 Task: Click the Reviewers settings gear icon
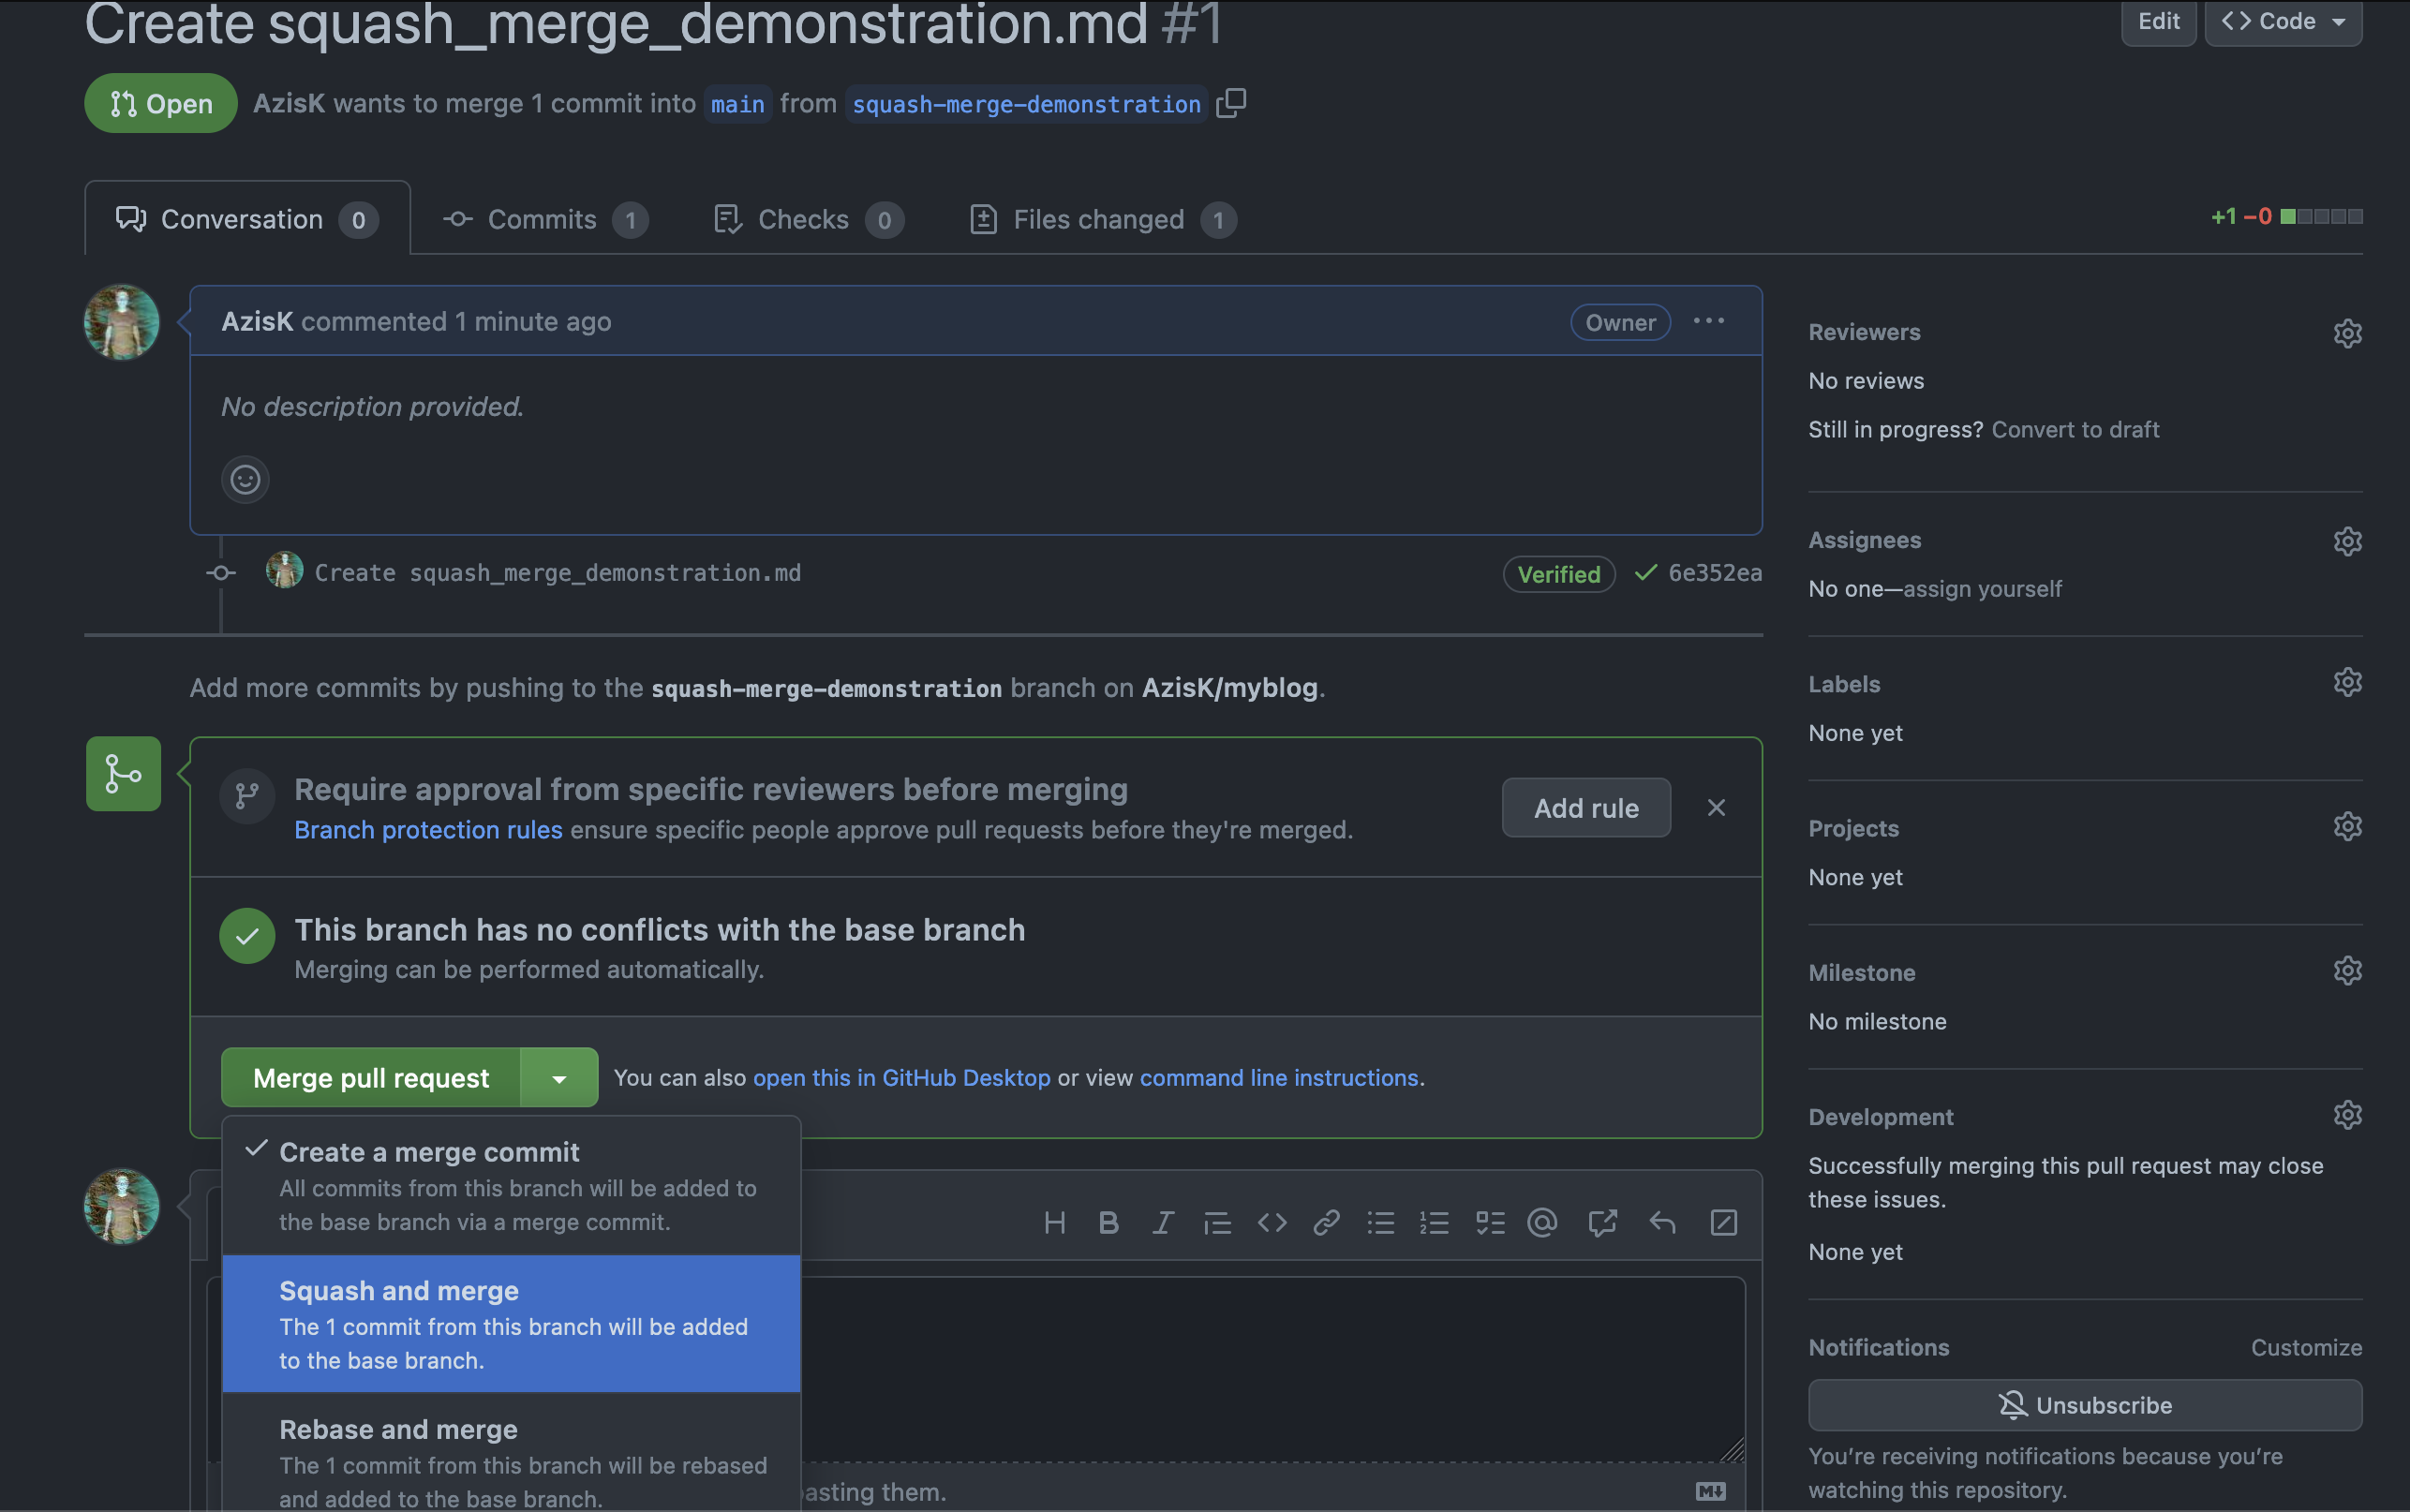tap(2347, 334)
